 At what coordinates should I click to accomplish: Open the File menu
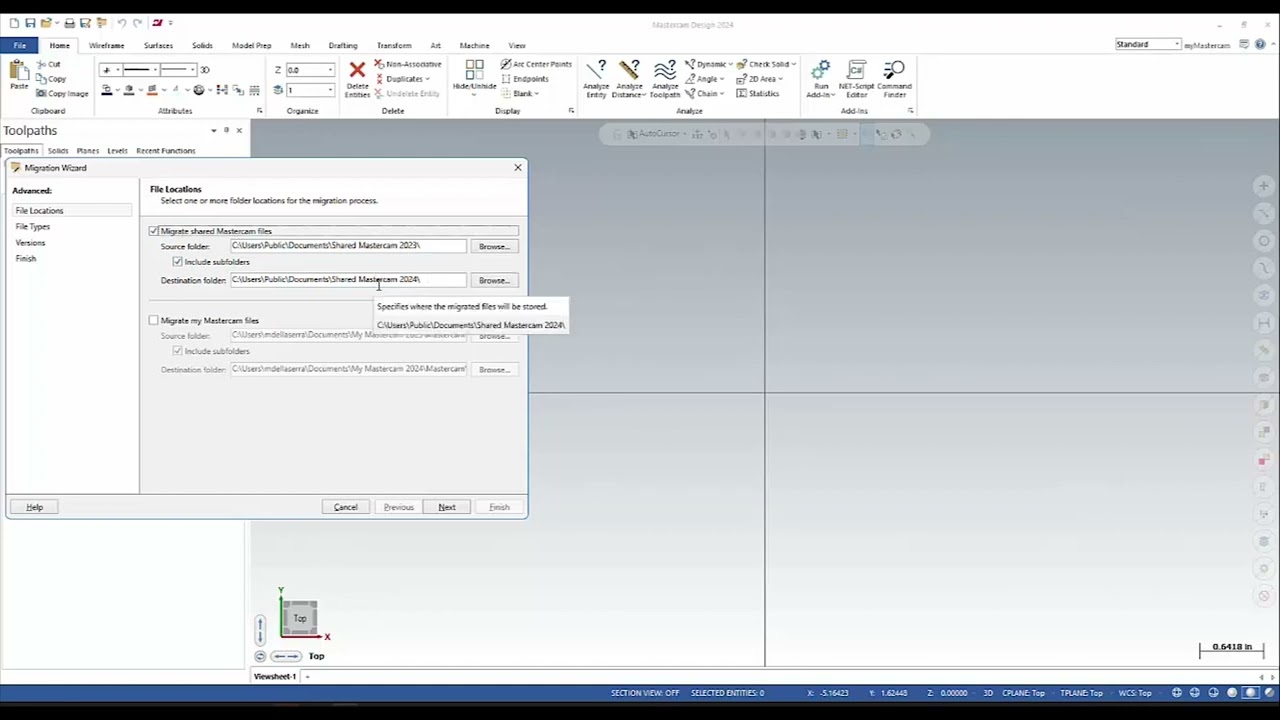tap(19, 45)
